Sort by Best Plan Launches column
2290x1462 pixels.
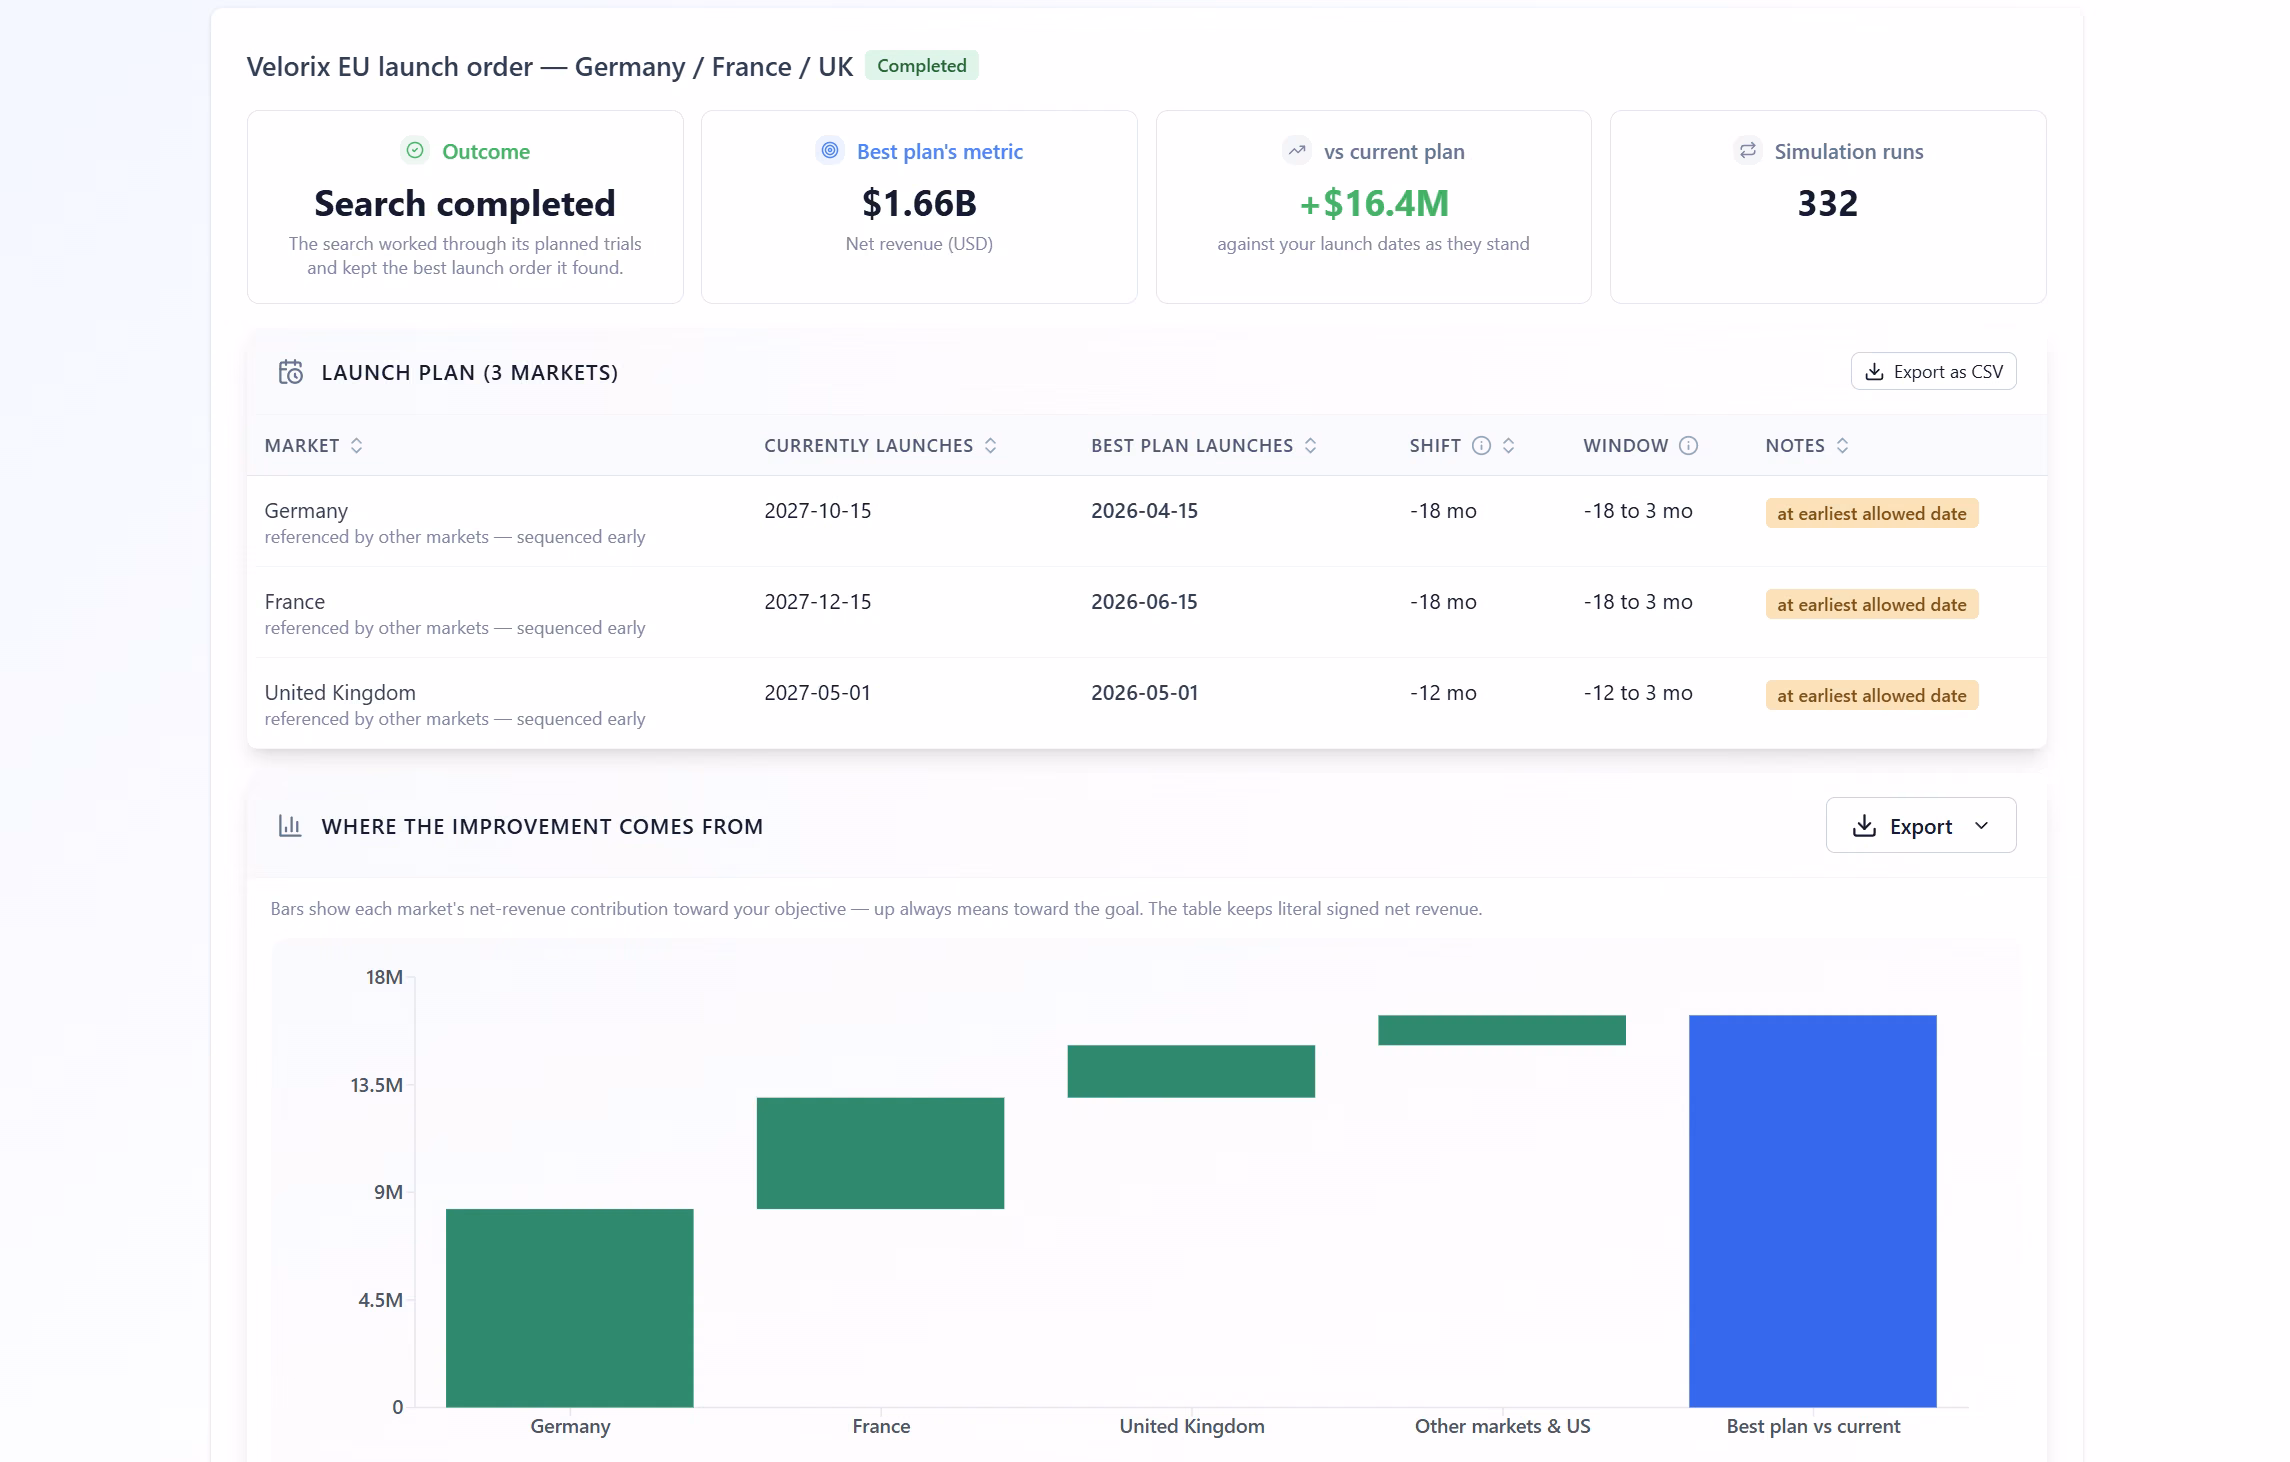click(1310, 446)
